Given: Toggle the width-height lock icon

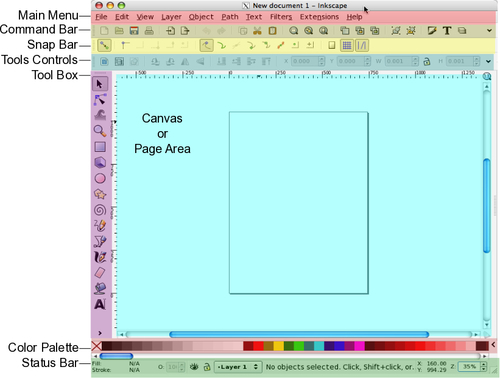Looking at the screenshot, I should click(427, 61).
